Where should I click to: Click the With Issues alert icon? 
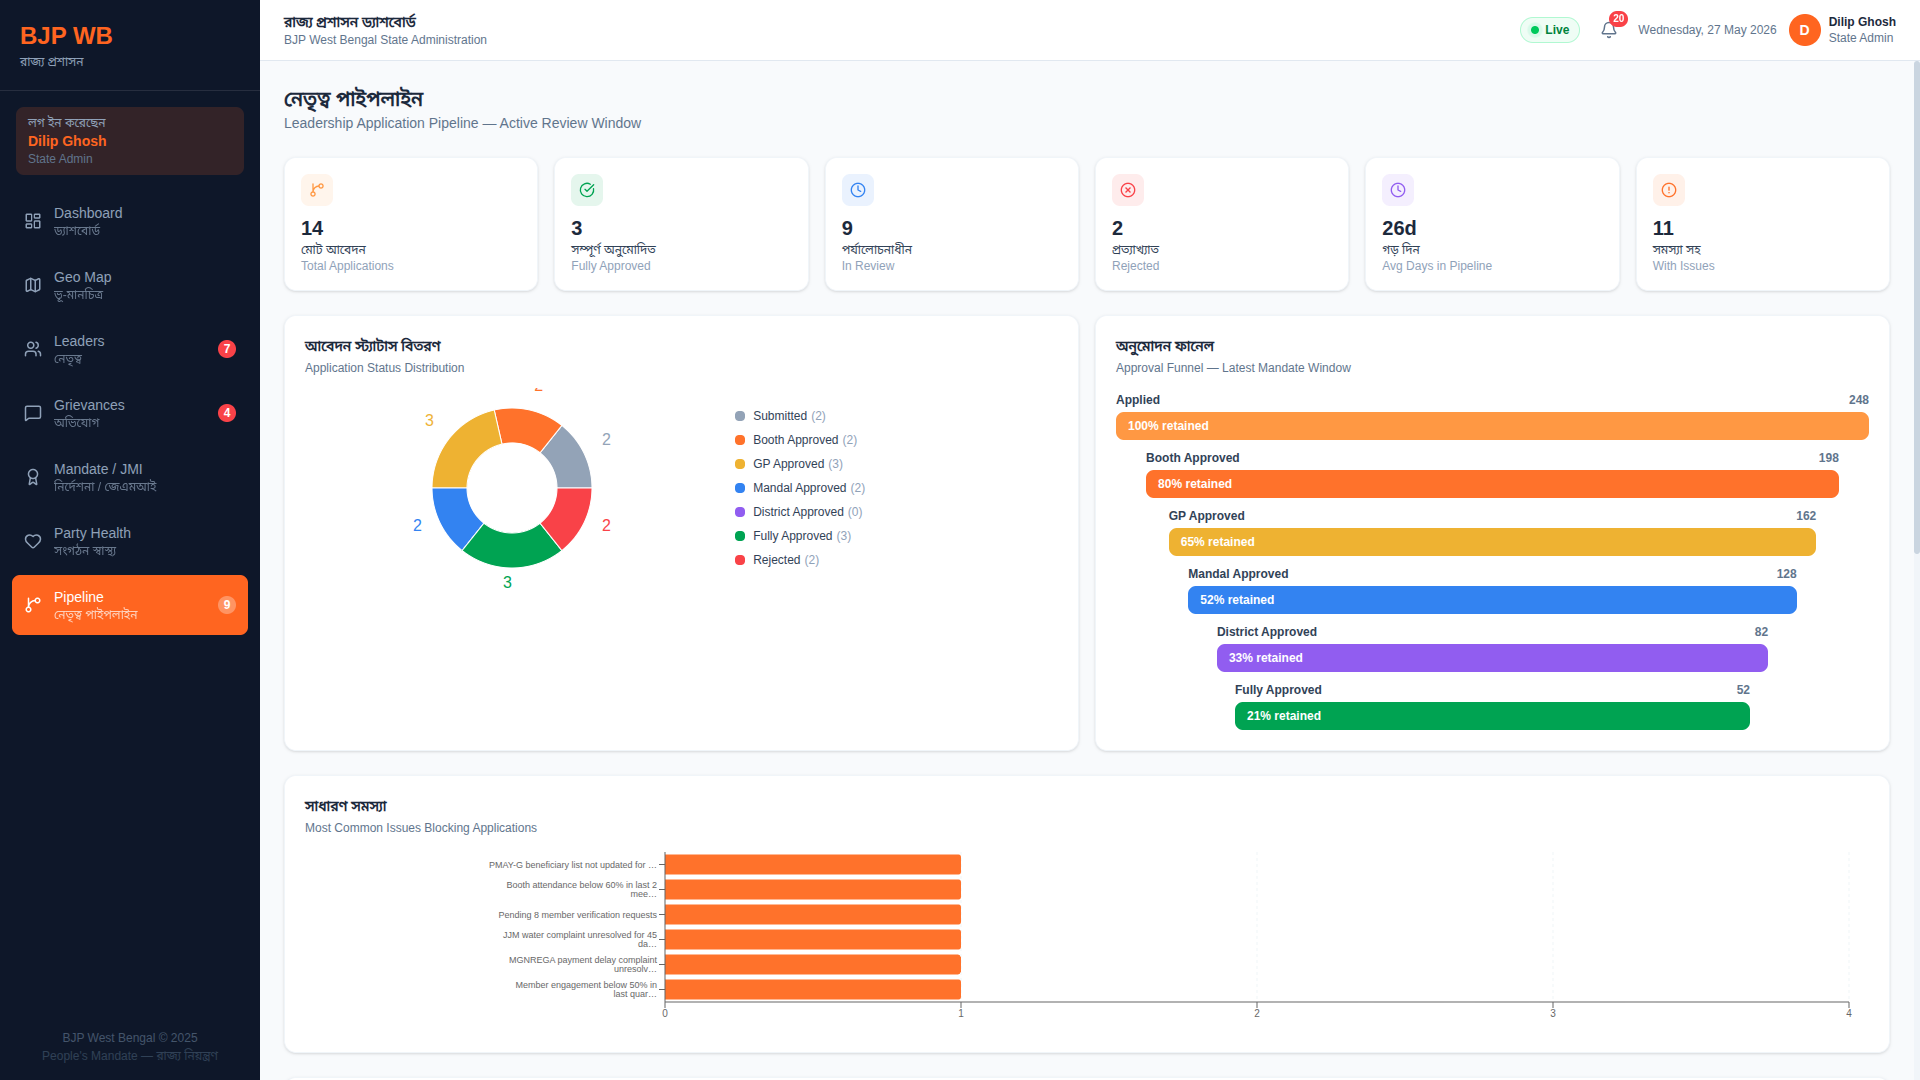[1669, 190]
